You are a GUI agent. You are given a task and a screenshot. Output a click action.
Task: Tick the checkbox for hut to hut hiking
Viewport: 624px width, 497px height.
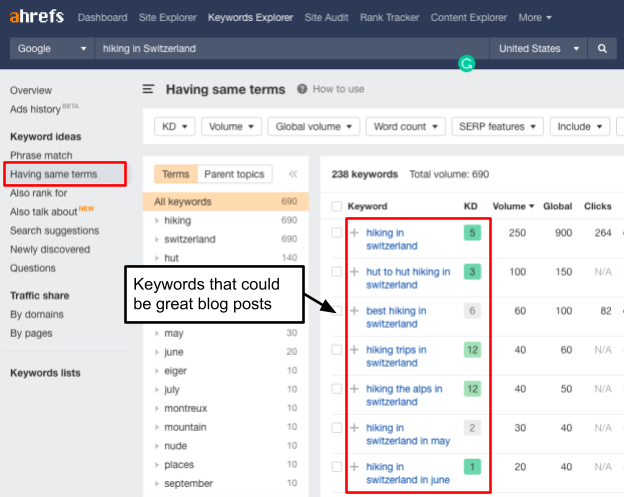337,272
